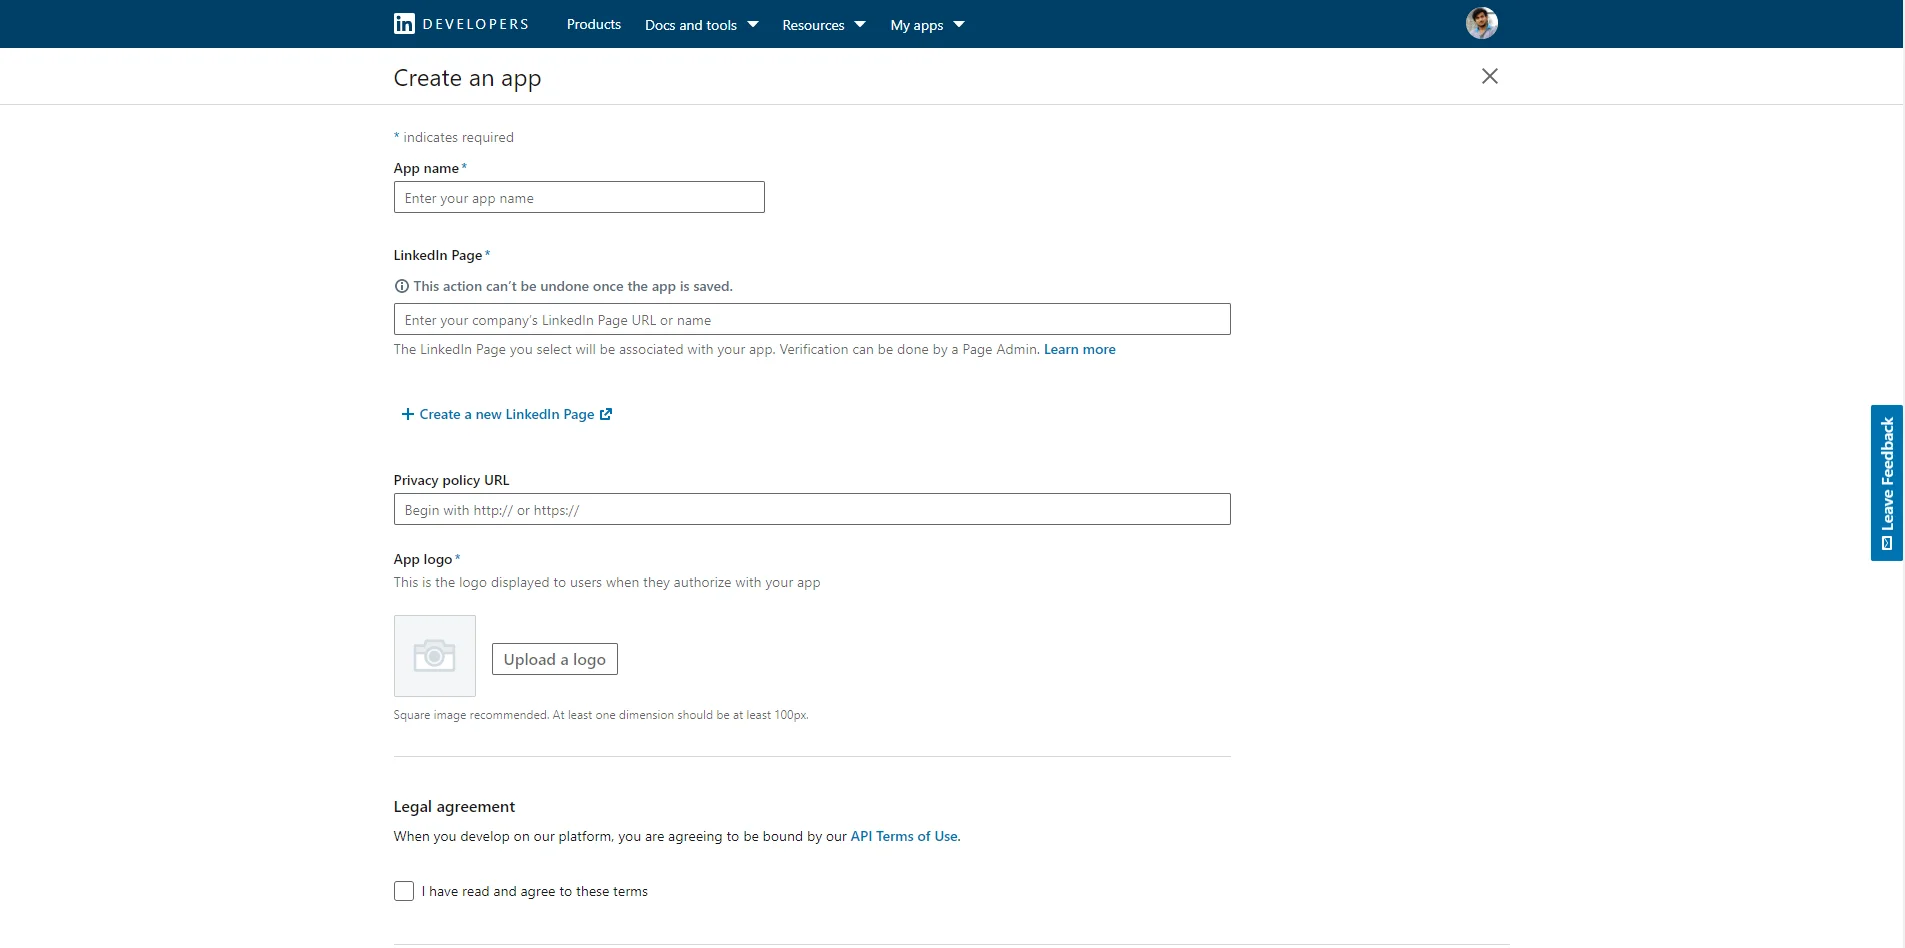Screen dimensions: 1905x948
Task: Go to Products in the navigation bar
Action: point(593,24)
